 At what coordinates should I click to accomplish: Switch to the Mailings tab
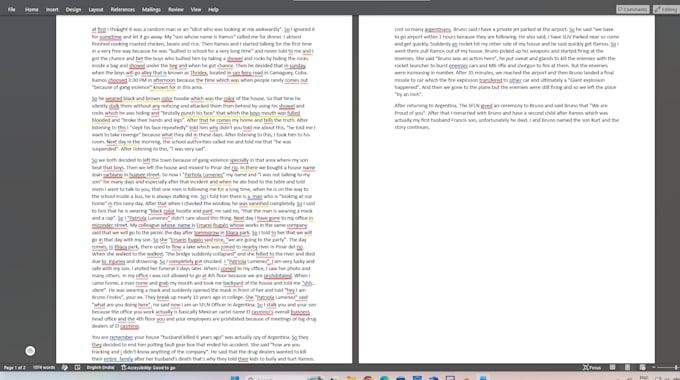[151, 10]
